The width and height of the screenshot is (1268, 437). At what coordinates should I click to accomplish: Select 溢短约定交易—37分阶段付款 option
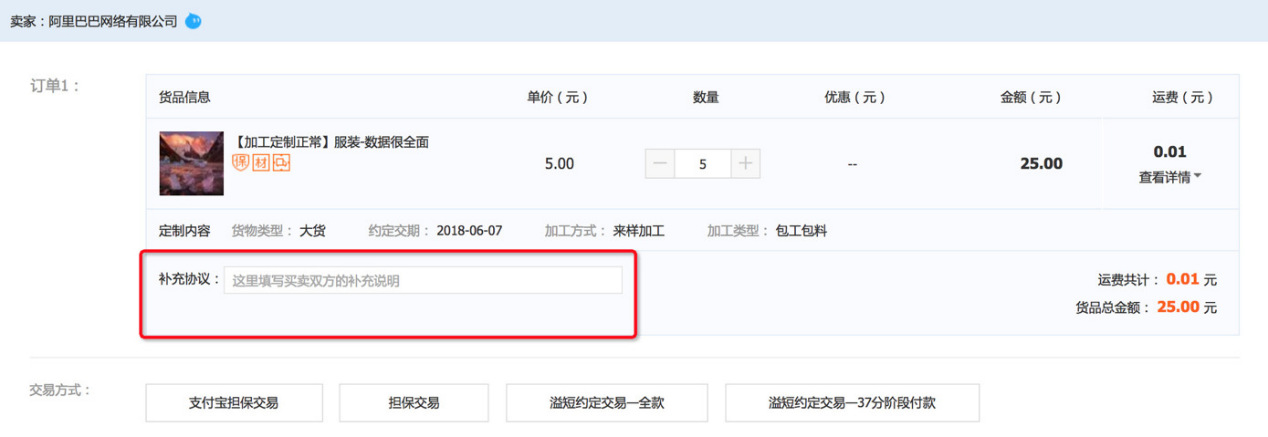point(852,403)
